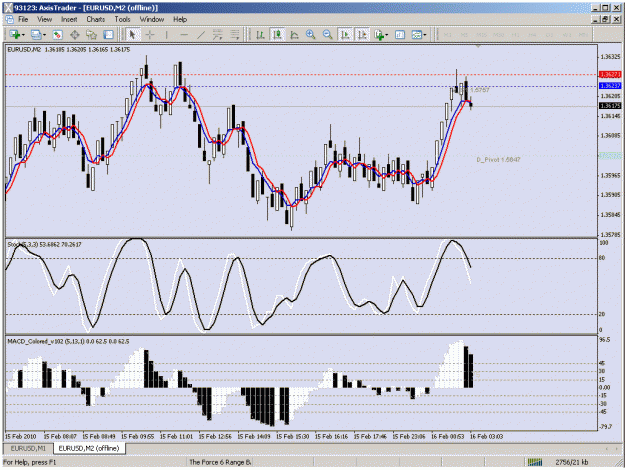Expand the Profiles dropdown arrow
The width and height of the screenshot is (625, 470).
point(44,35)
